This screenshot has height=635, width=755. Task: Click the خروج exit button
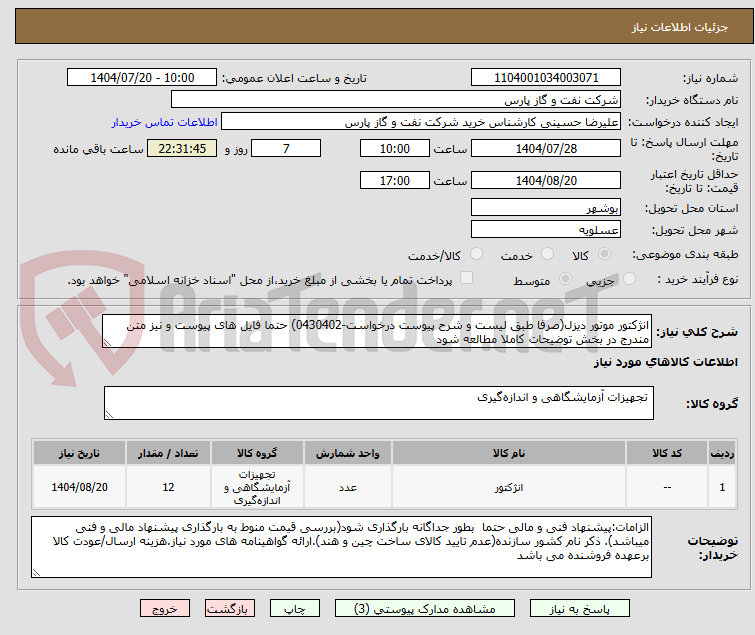[x=165, y=609]
